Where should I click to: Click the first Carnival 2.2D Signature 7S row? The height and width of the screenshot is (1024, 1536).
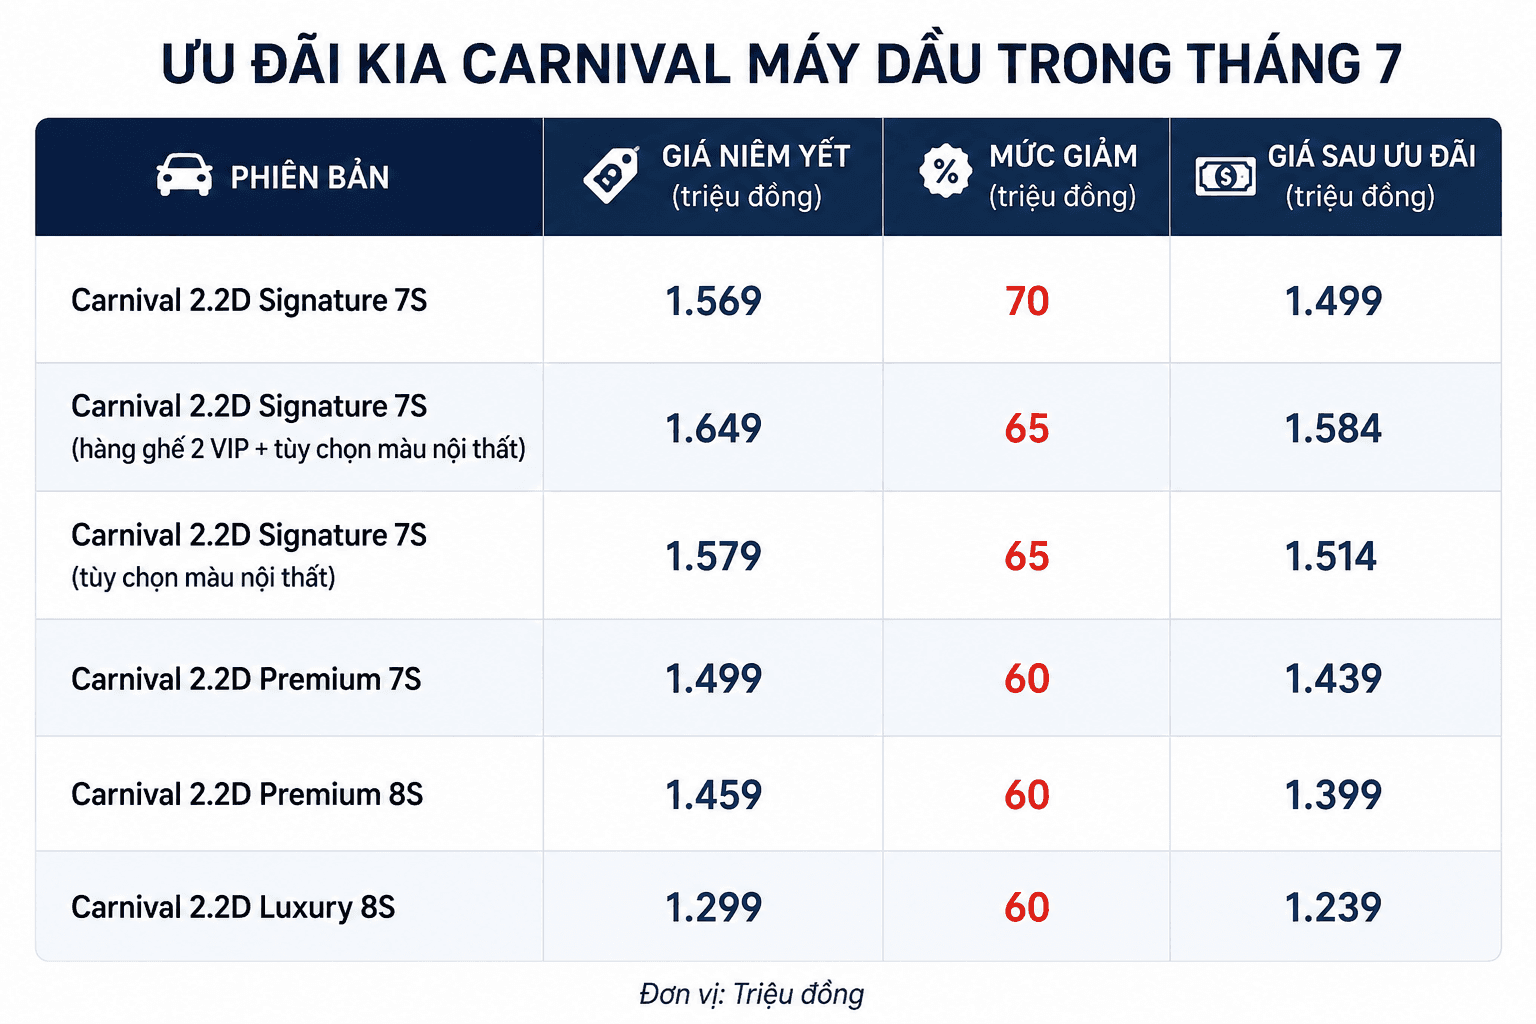click(768, 300)
